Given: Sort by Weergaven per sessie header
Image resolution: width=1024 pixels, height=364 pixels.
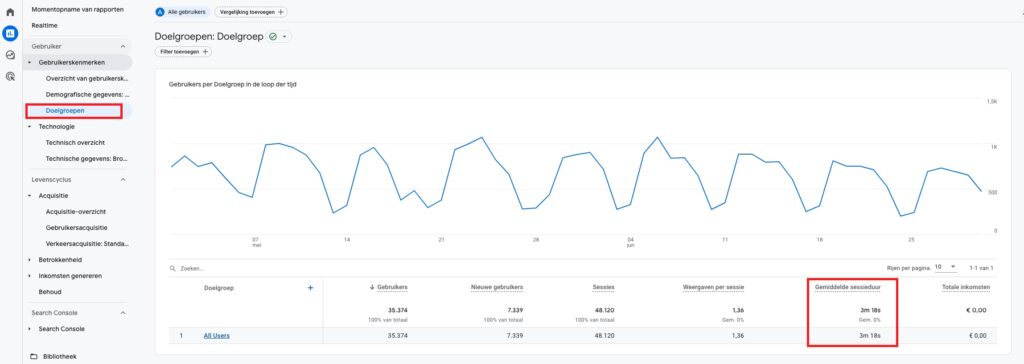Looking at the screenshot, I should click(713, 288).
